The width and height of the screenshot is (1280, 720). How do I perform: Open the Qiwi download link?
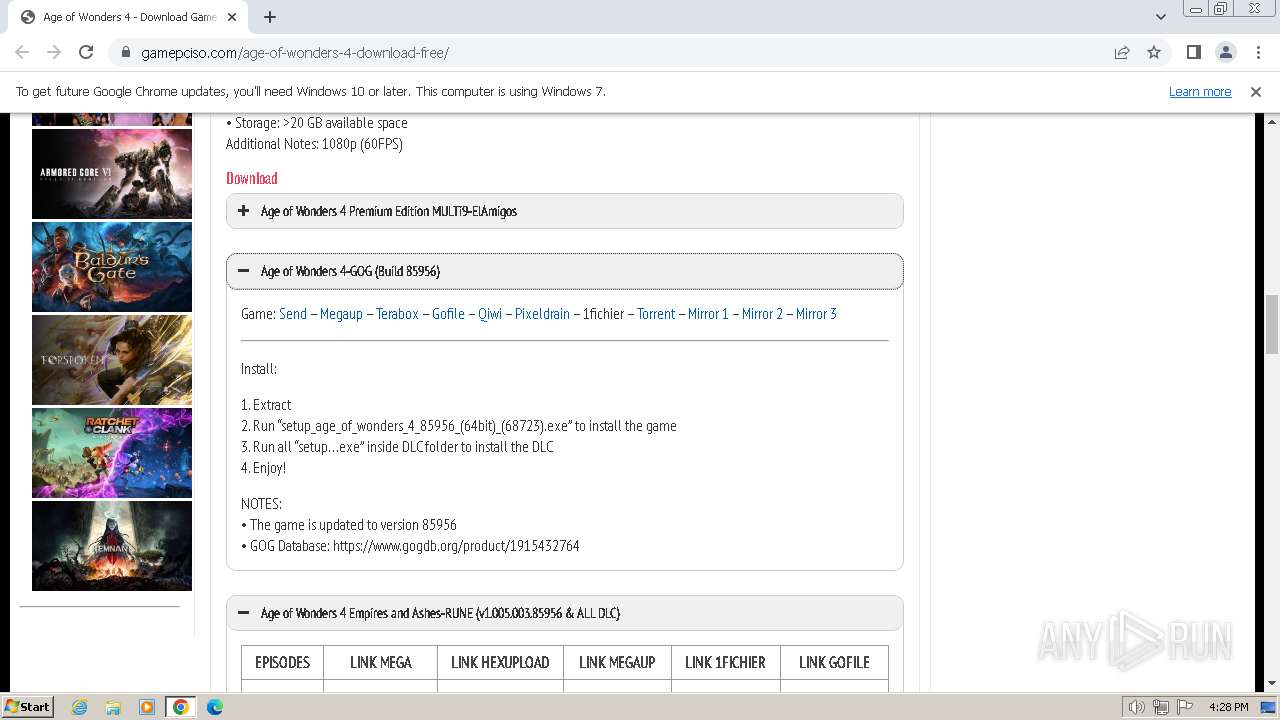tap(490, 314)
